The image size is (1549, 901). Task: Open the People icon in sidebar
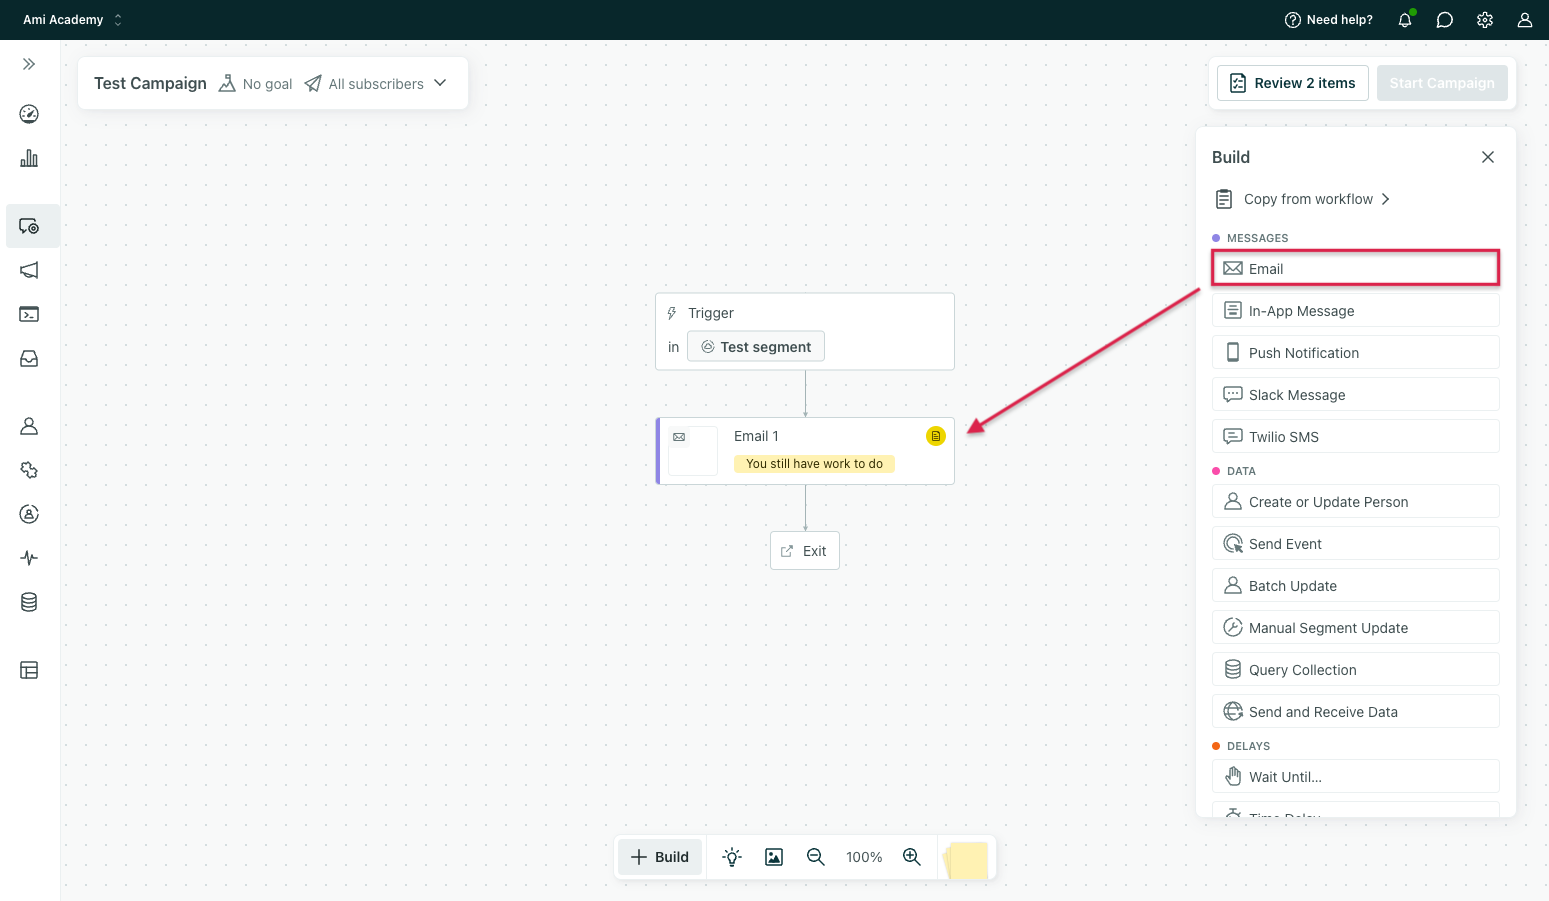[x=29, y=426]
